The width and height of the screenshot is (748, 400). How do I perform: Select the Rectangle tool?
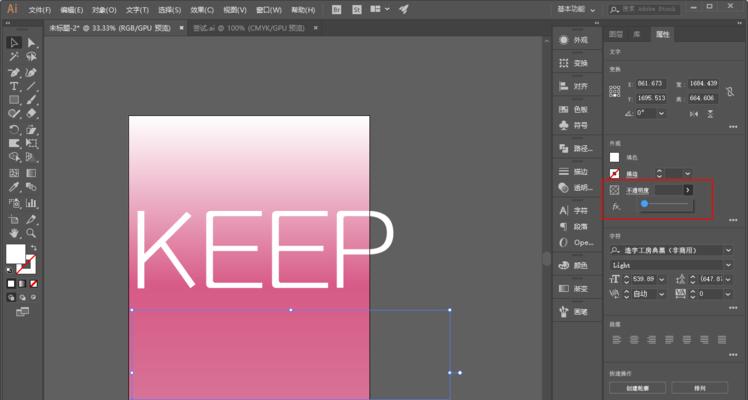point(14,100)
